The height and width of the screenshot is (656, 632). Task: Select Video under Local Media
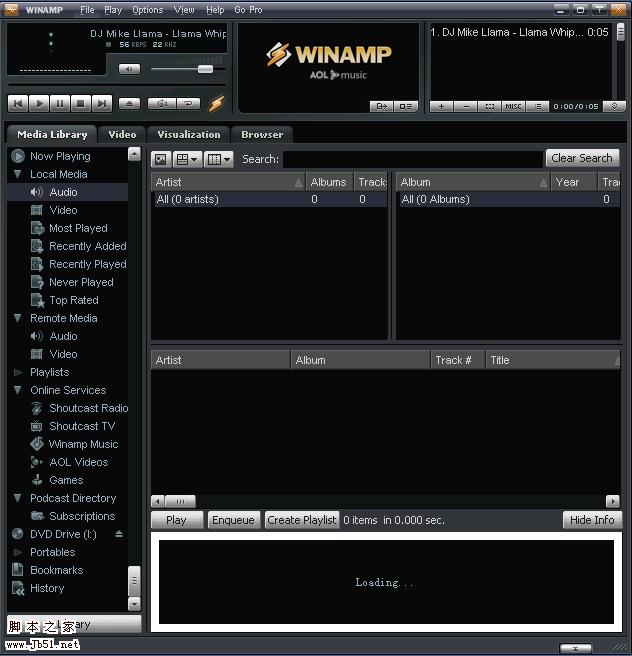(63, 210)
